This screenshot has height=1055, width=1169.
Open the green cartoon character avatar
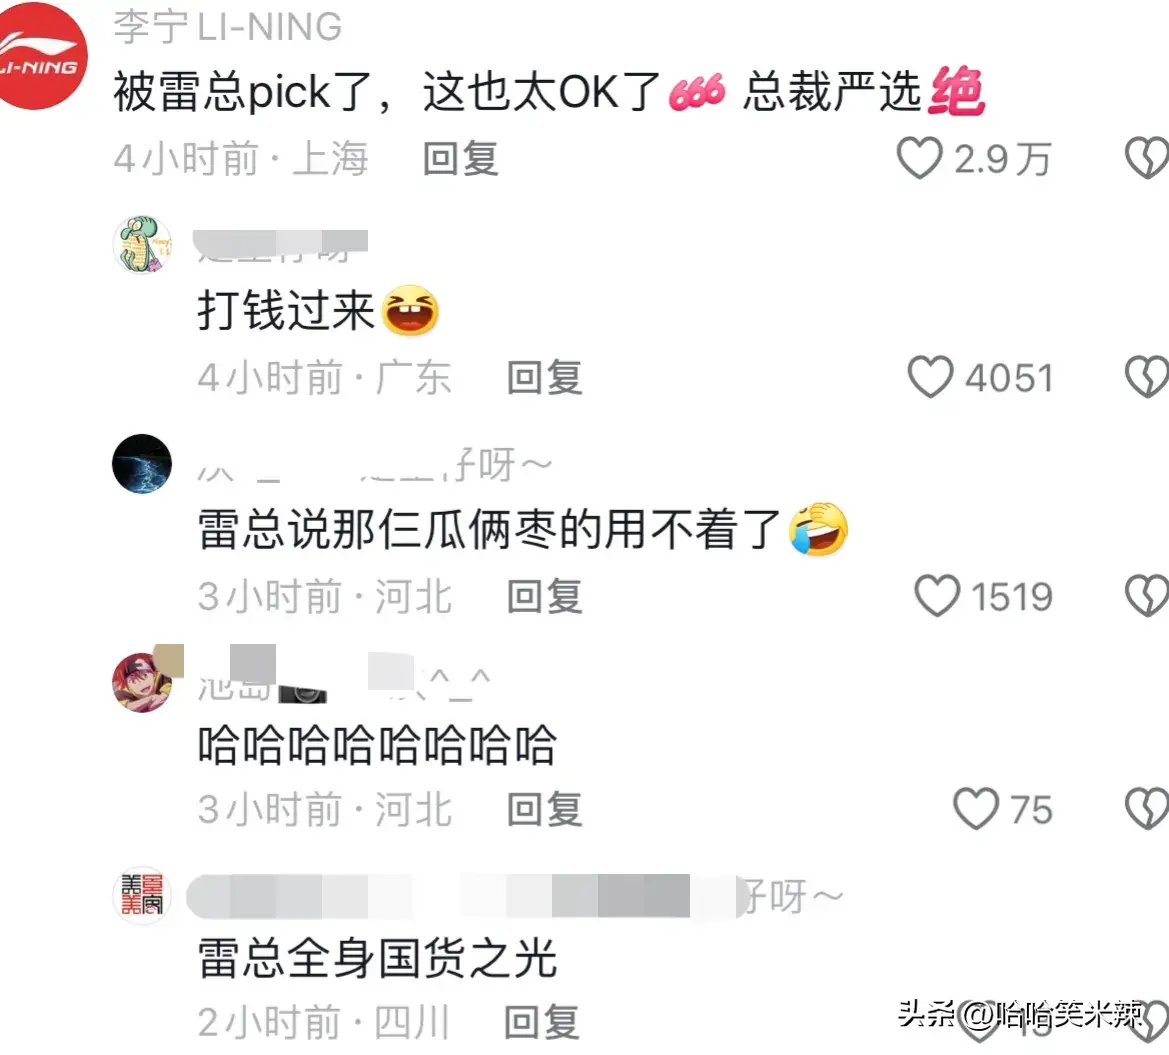[142, 245]
